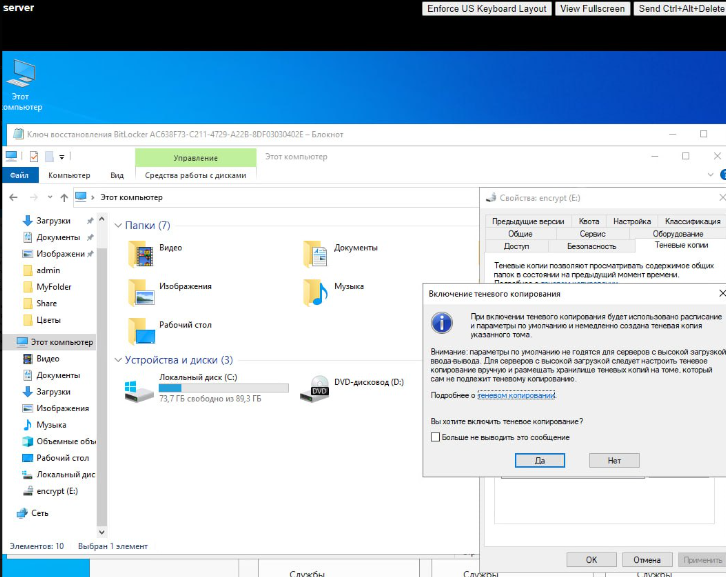Click the Properties quick access toolbar icon
Screen dimensions: 726x577
point(34,157)
